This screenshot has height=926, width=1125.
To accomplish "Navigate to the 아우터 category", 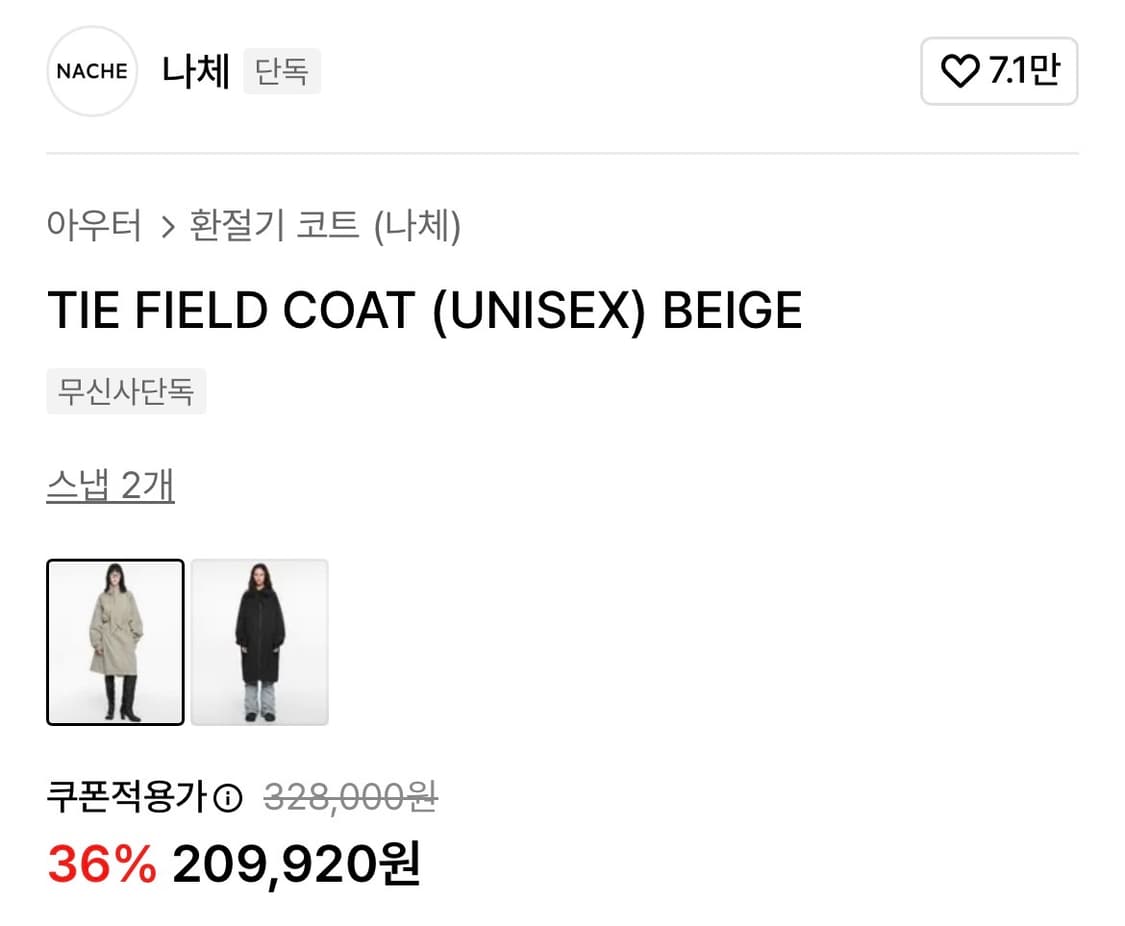I will click(95, 227).
